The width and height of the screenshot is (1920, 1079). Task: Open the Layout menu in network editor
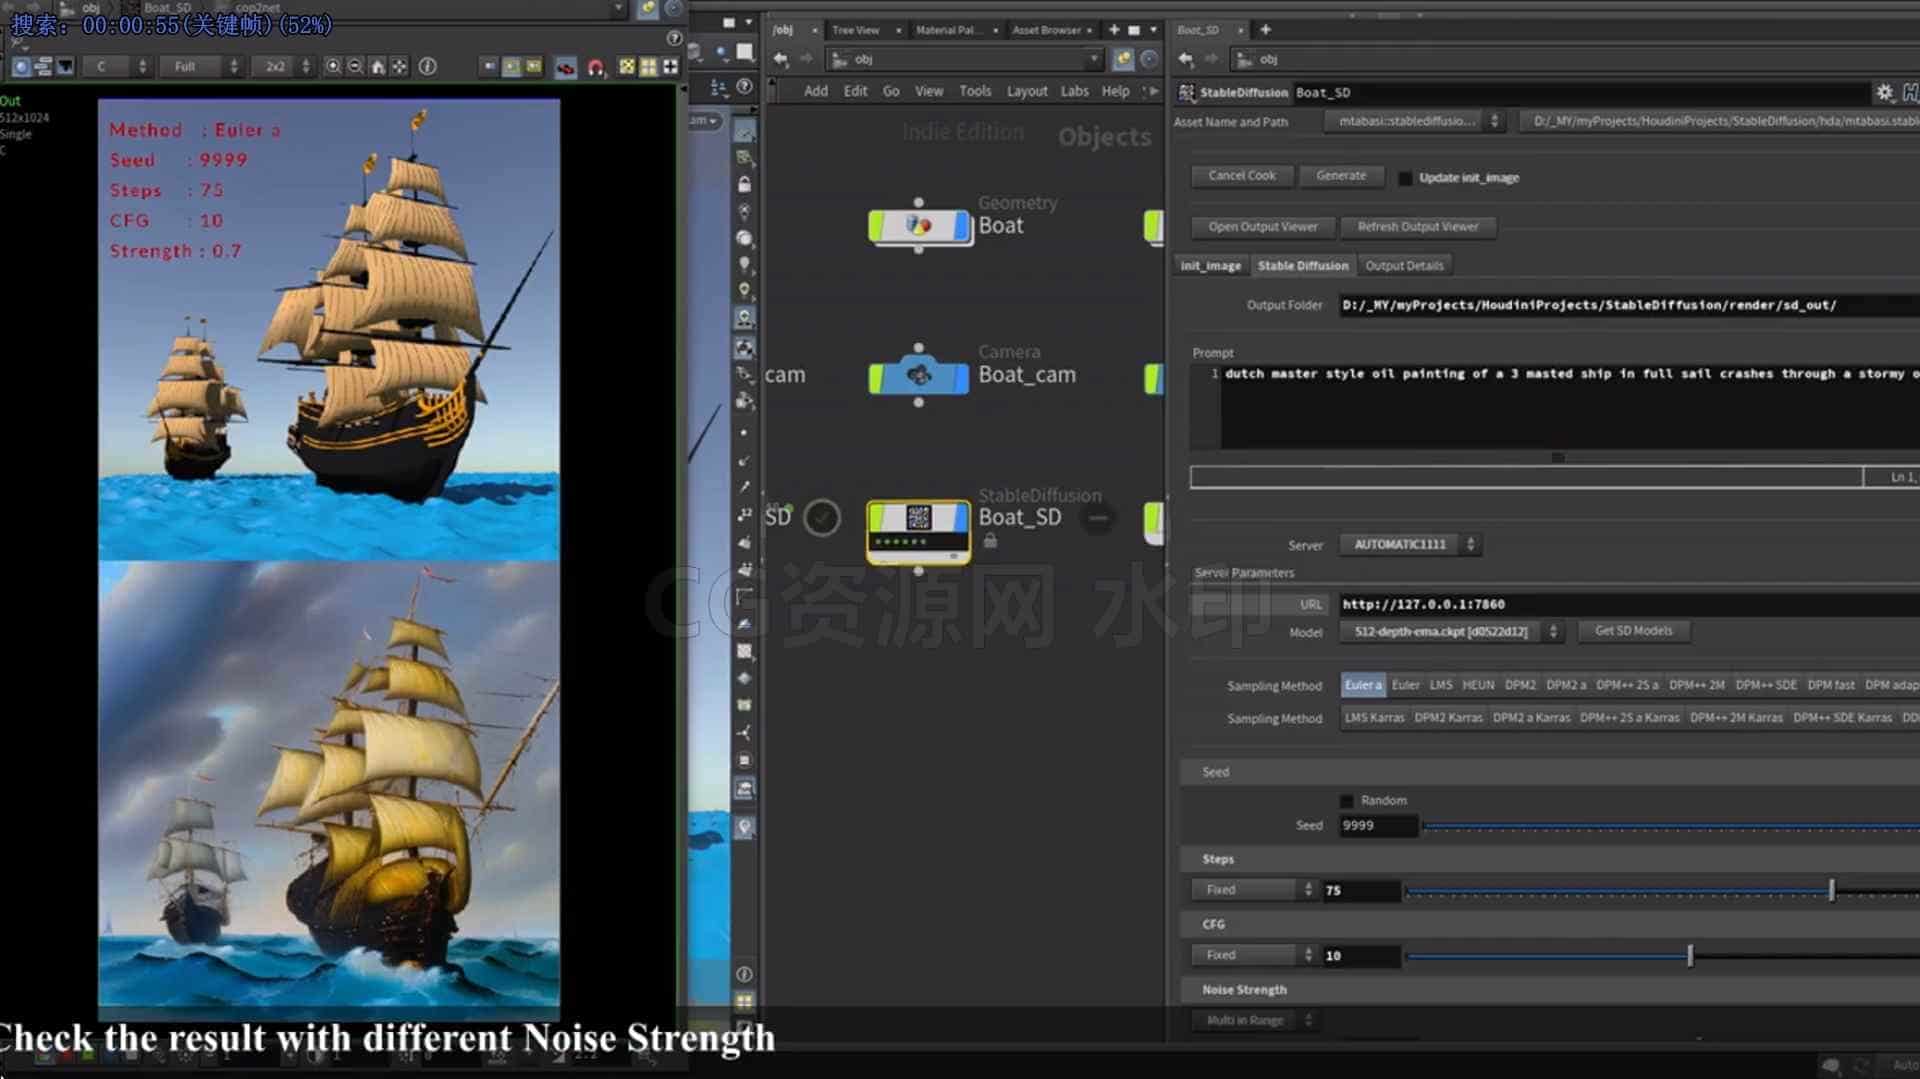point(1026,91)
